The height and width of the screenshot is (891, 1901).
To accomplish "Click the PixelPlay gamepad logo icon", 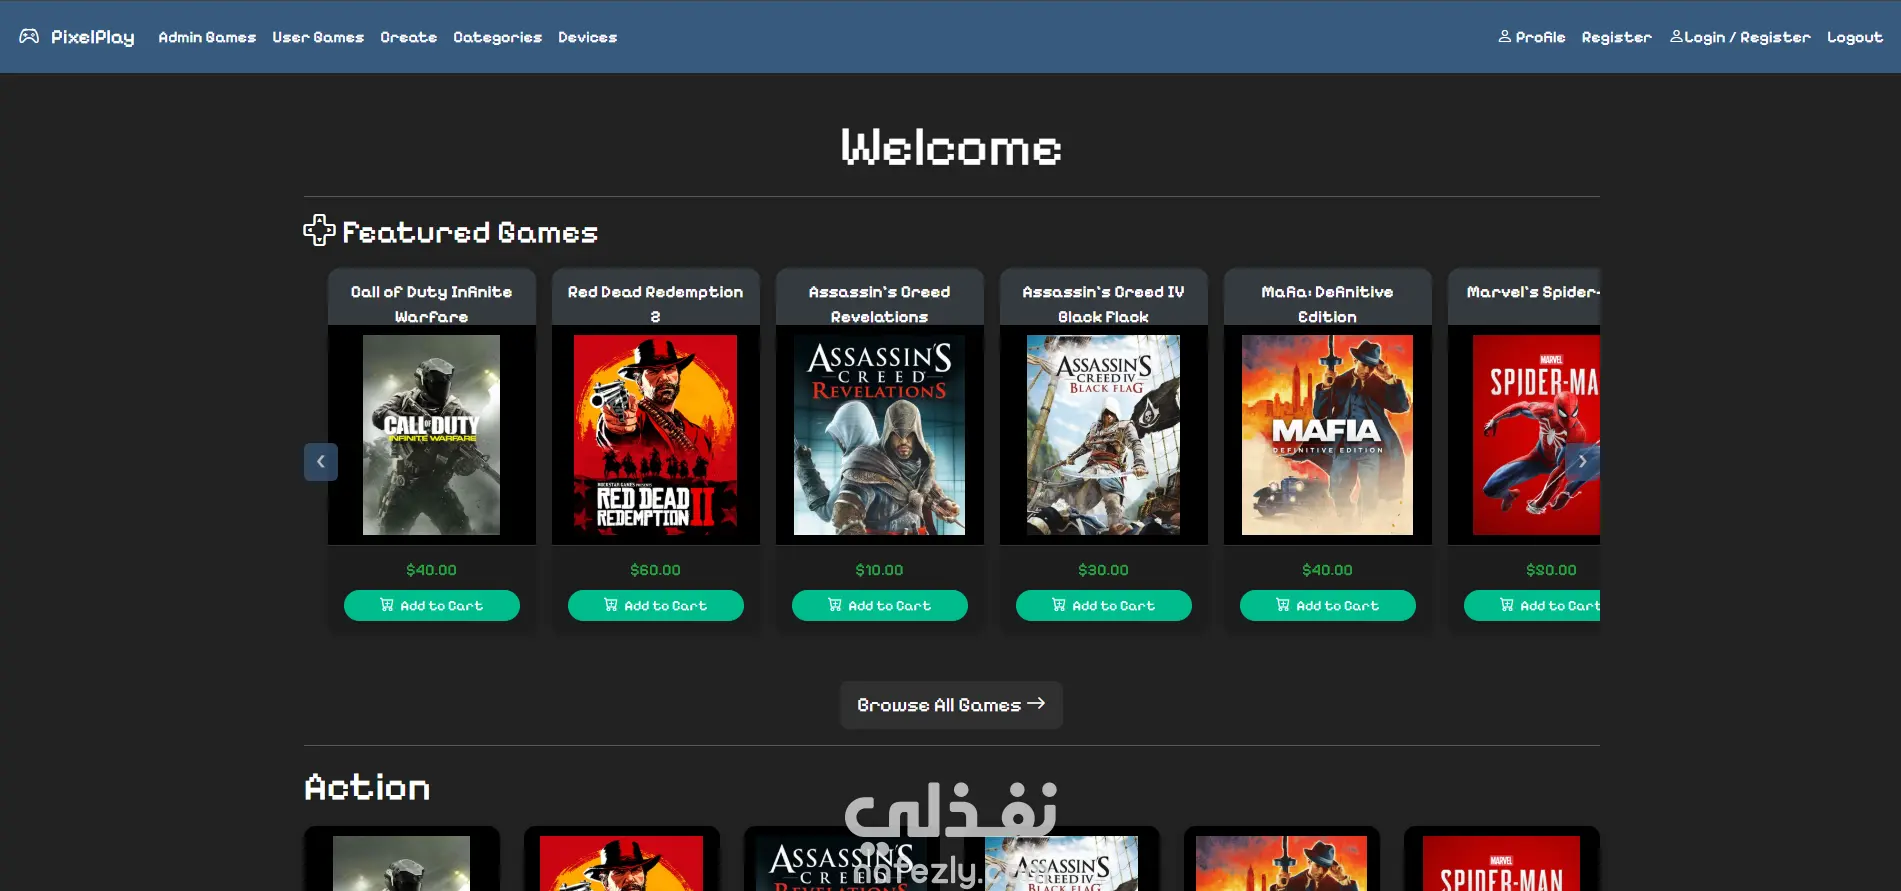I will (x=29, y=37).
